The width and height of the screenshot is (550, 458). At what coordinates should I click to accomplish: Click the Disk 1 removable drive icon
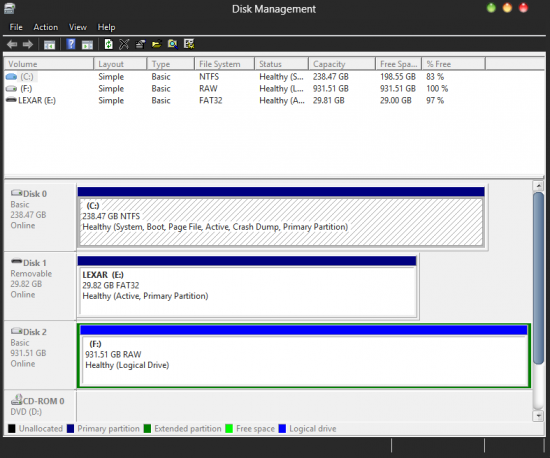coord(16,262)
